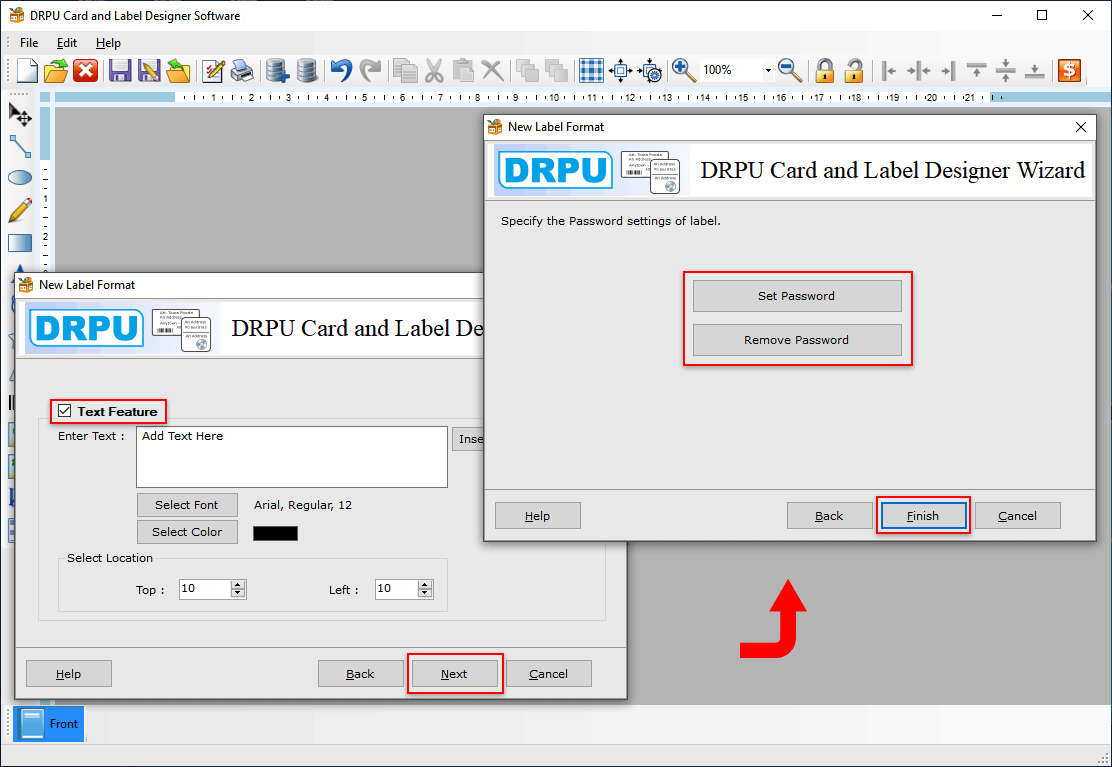
Task: Click the gray X Delete icon
Action: 492,70
